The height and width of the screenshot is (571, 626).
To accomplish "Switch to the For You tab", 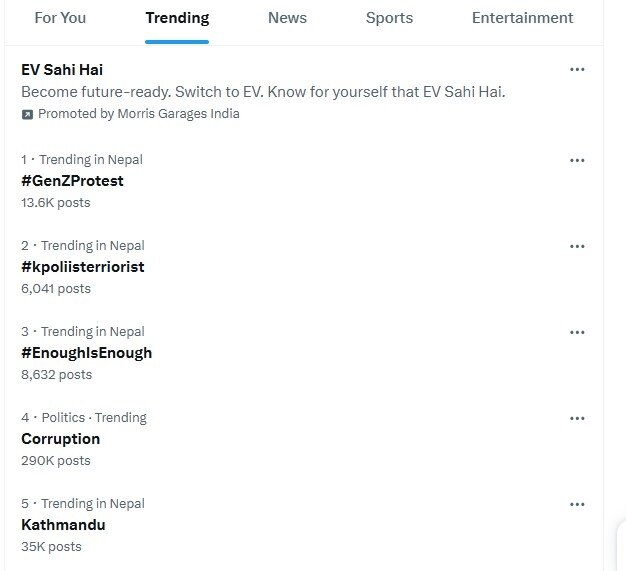I will pos(60,18).
